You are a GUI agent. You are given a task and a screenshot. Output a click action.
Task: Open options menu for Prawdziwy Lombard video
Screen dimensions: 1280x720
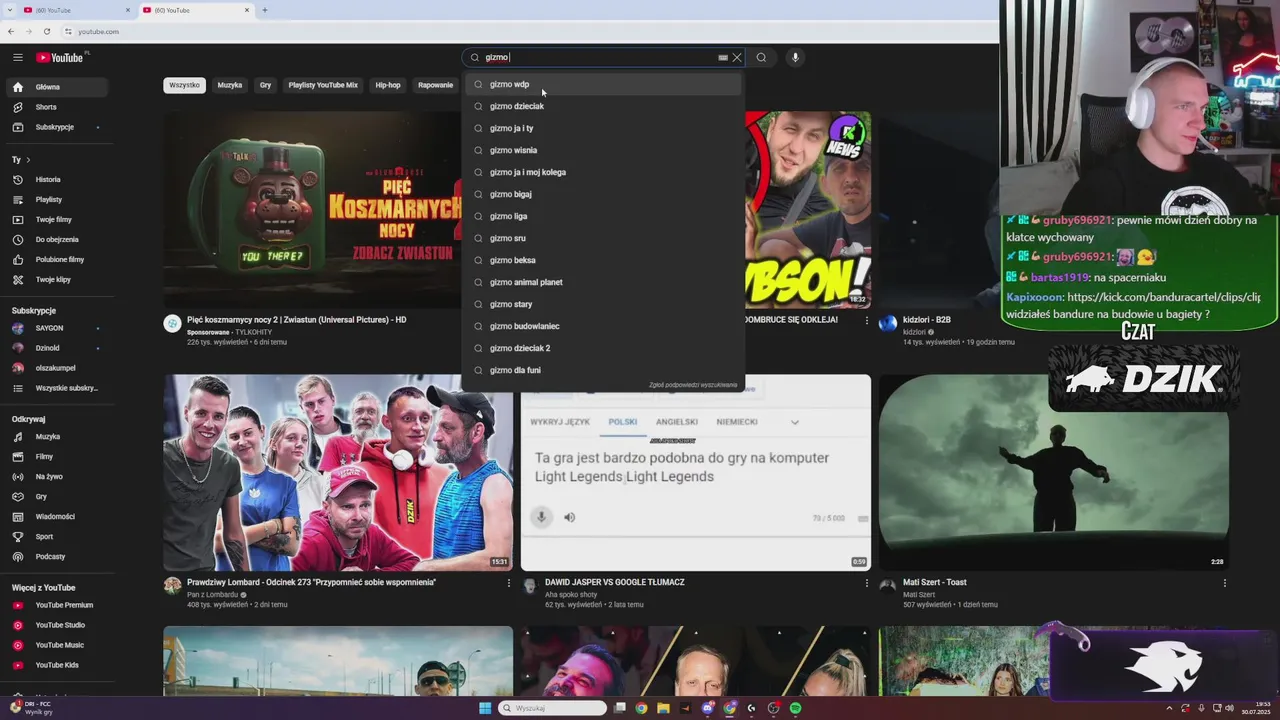508,583
